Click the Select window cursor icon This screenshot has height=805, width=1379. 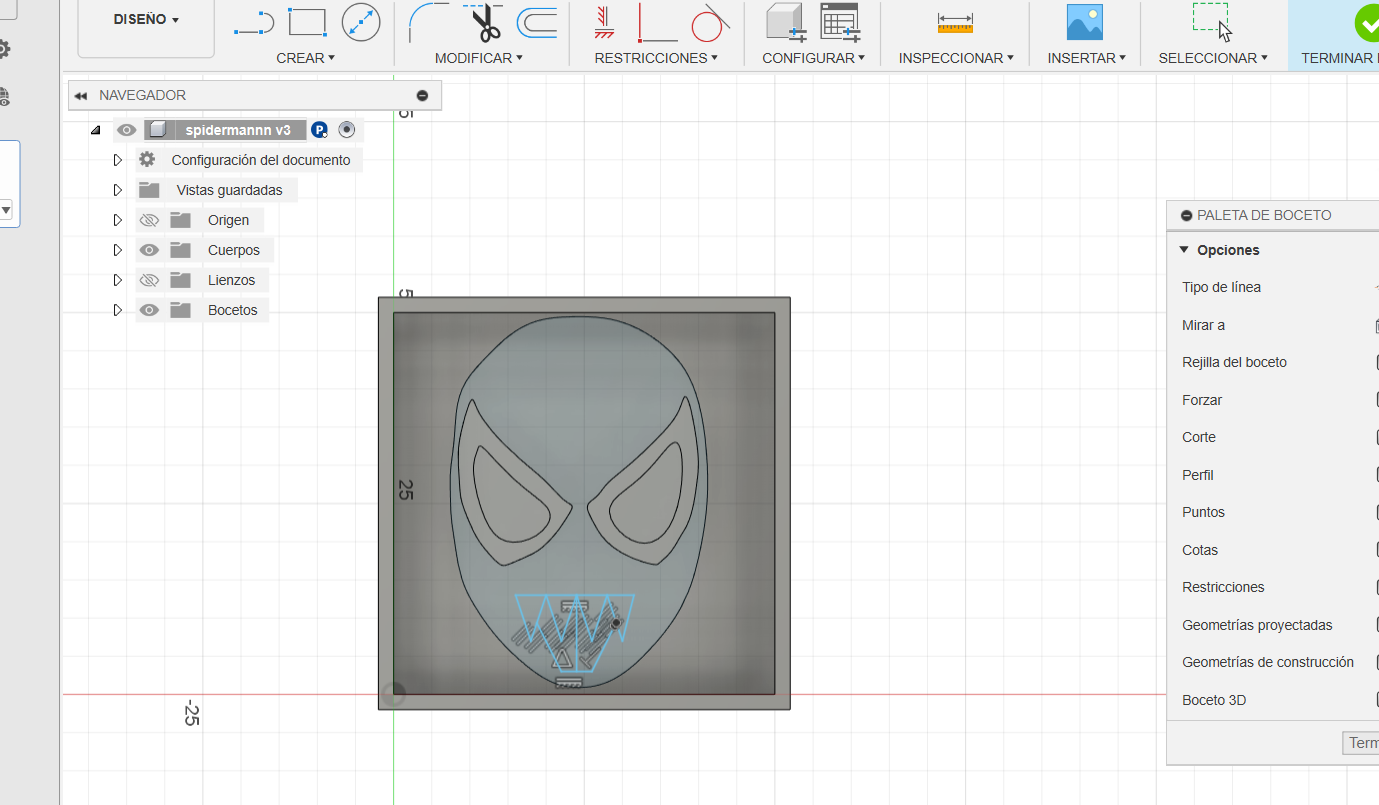point(1212,22)
